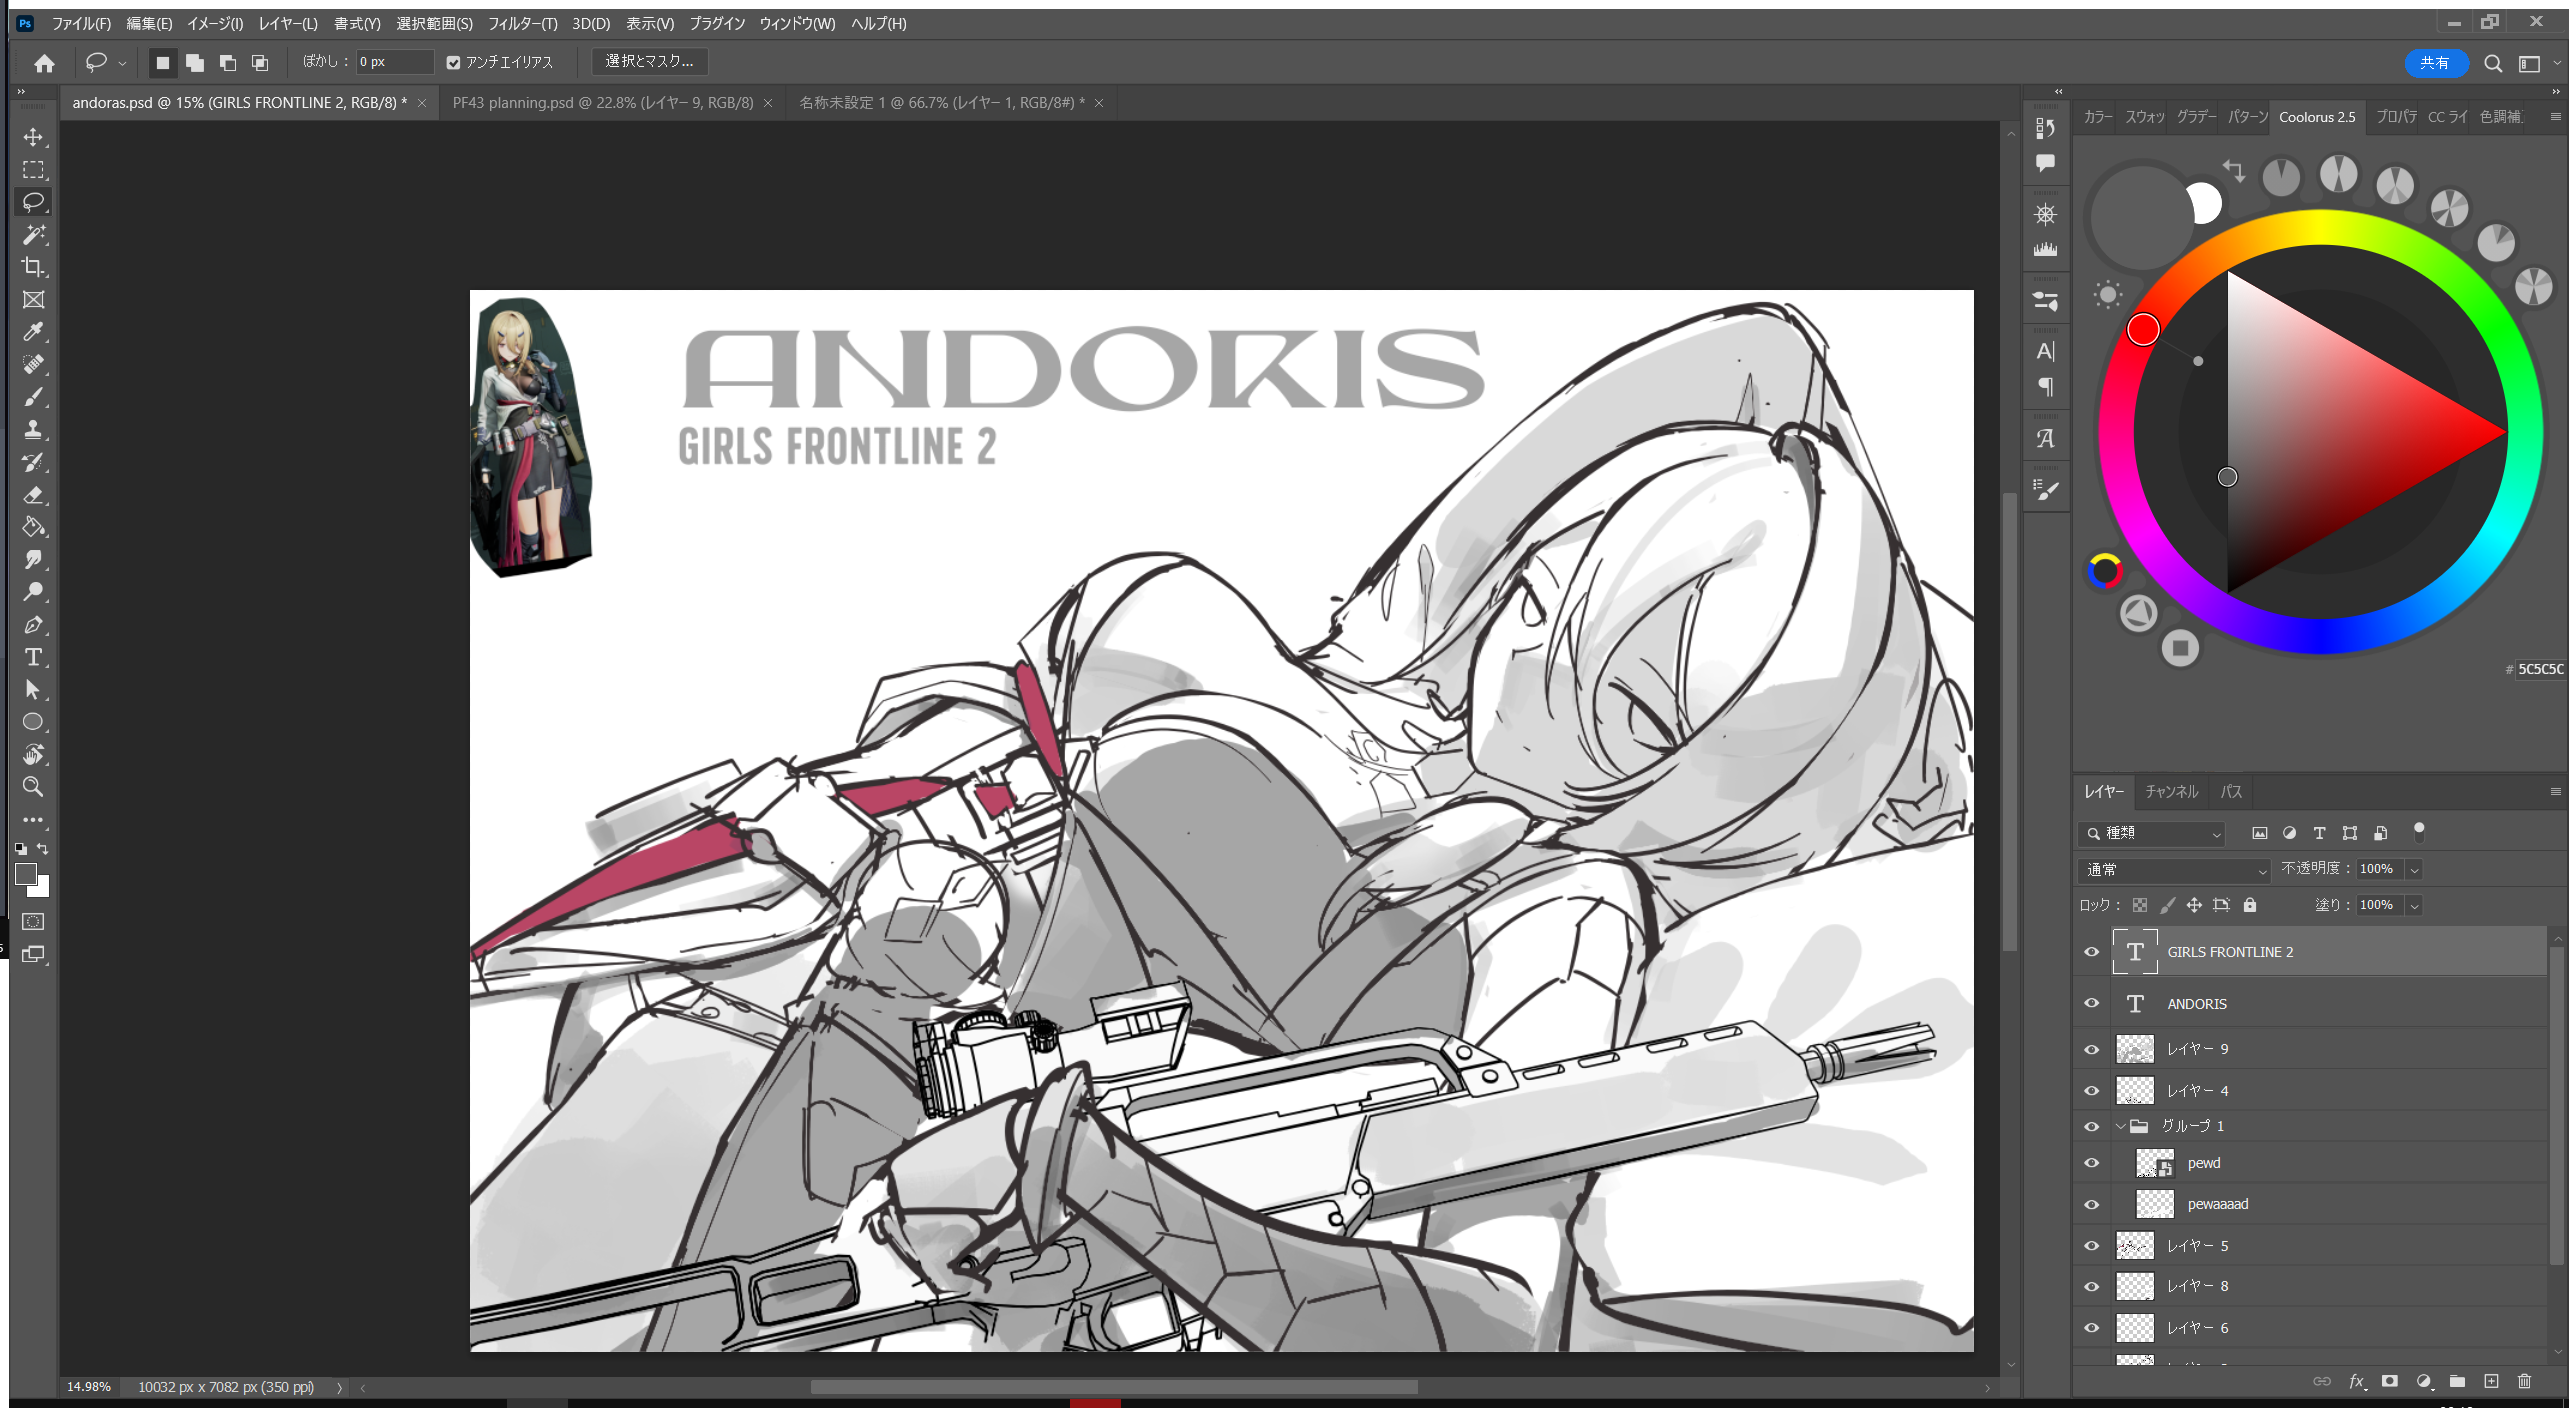Collapse the グループ 1 folder
The width and height of the screenshot is (2569, 1408).
(2120, 1126)
